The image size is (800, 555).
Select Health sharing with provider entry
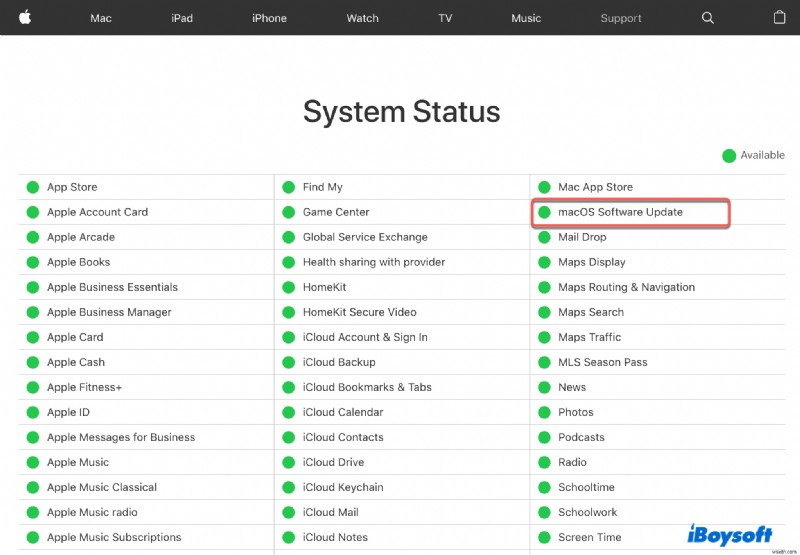pyautogui.click(x=374, y=262)
